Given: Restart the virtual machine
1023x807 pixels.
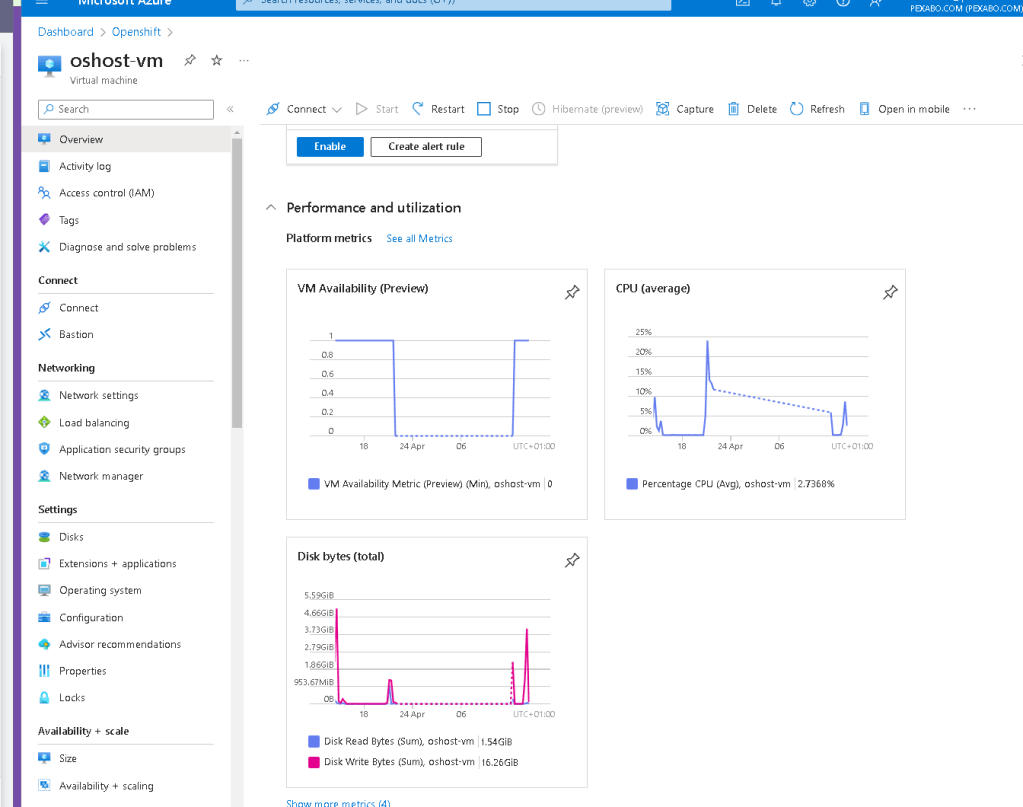Looking at the screenshot, I should tap(438, 109).
